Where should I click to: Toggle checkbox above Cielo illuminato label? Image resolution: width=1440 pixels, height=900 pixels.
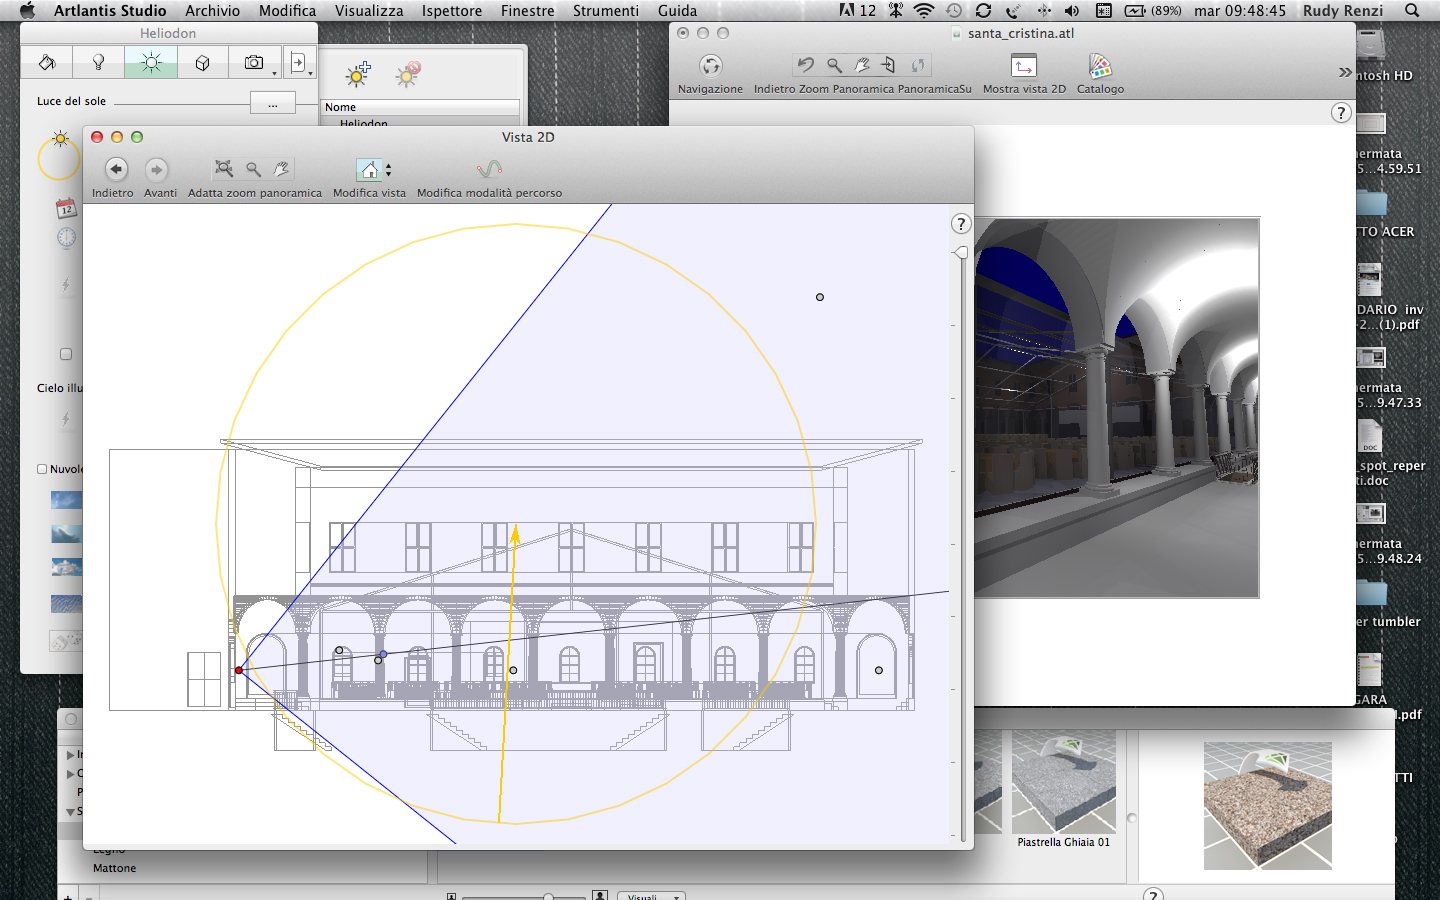point(66,354)
